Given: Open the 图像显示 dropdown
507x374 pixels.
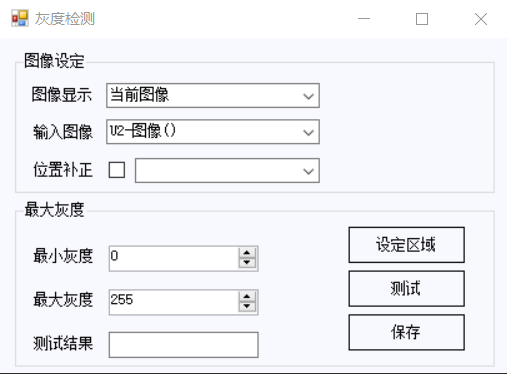Looking at the screenshot, I should (x=213, y=96).
